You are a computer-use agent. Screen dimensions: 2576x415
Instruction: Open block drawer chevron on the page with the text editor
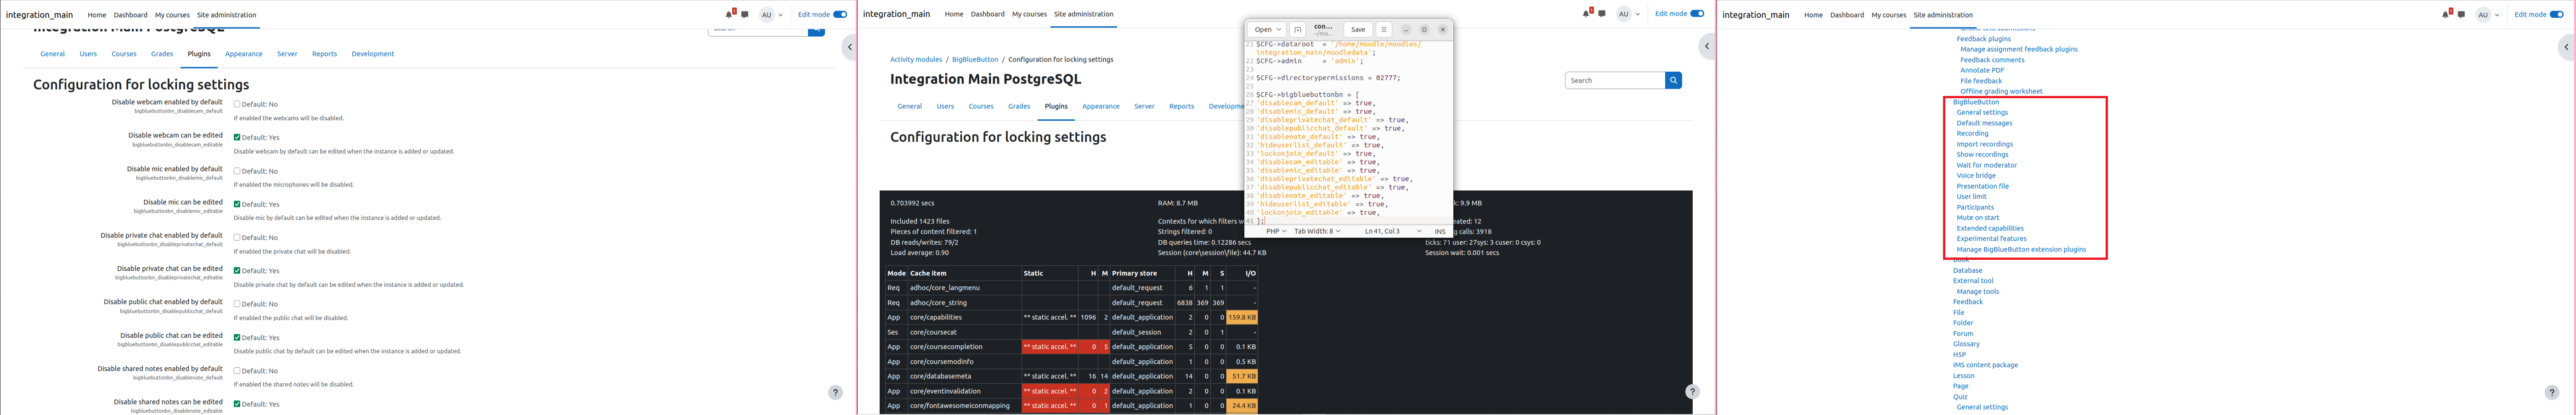coord(1706,46)
